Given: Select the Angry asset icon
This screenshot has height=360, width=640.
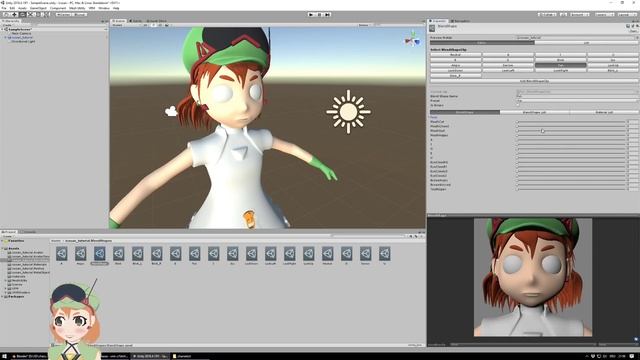Looking at the screenshot, I should click(80, 256).
